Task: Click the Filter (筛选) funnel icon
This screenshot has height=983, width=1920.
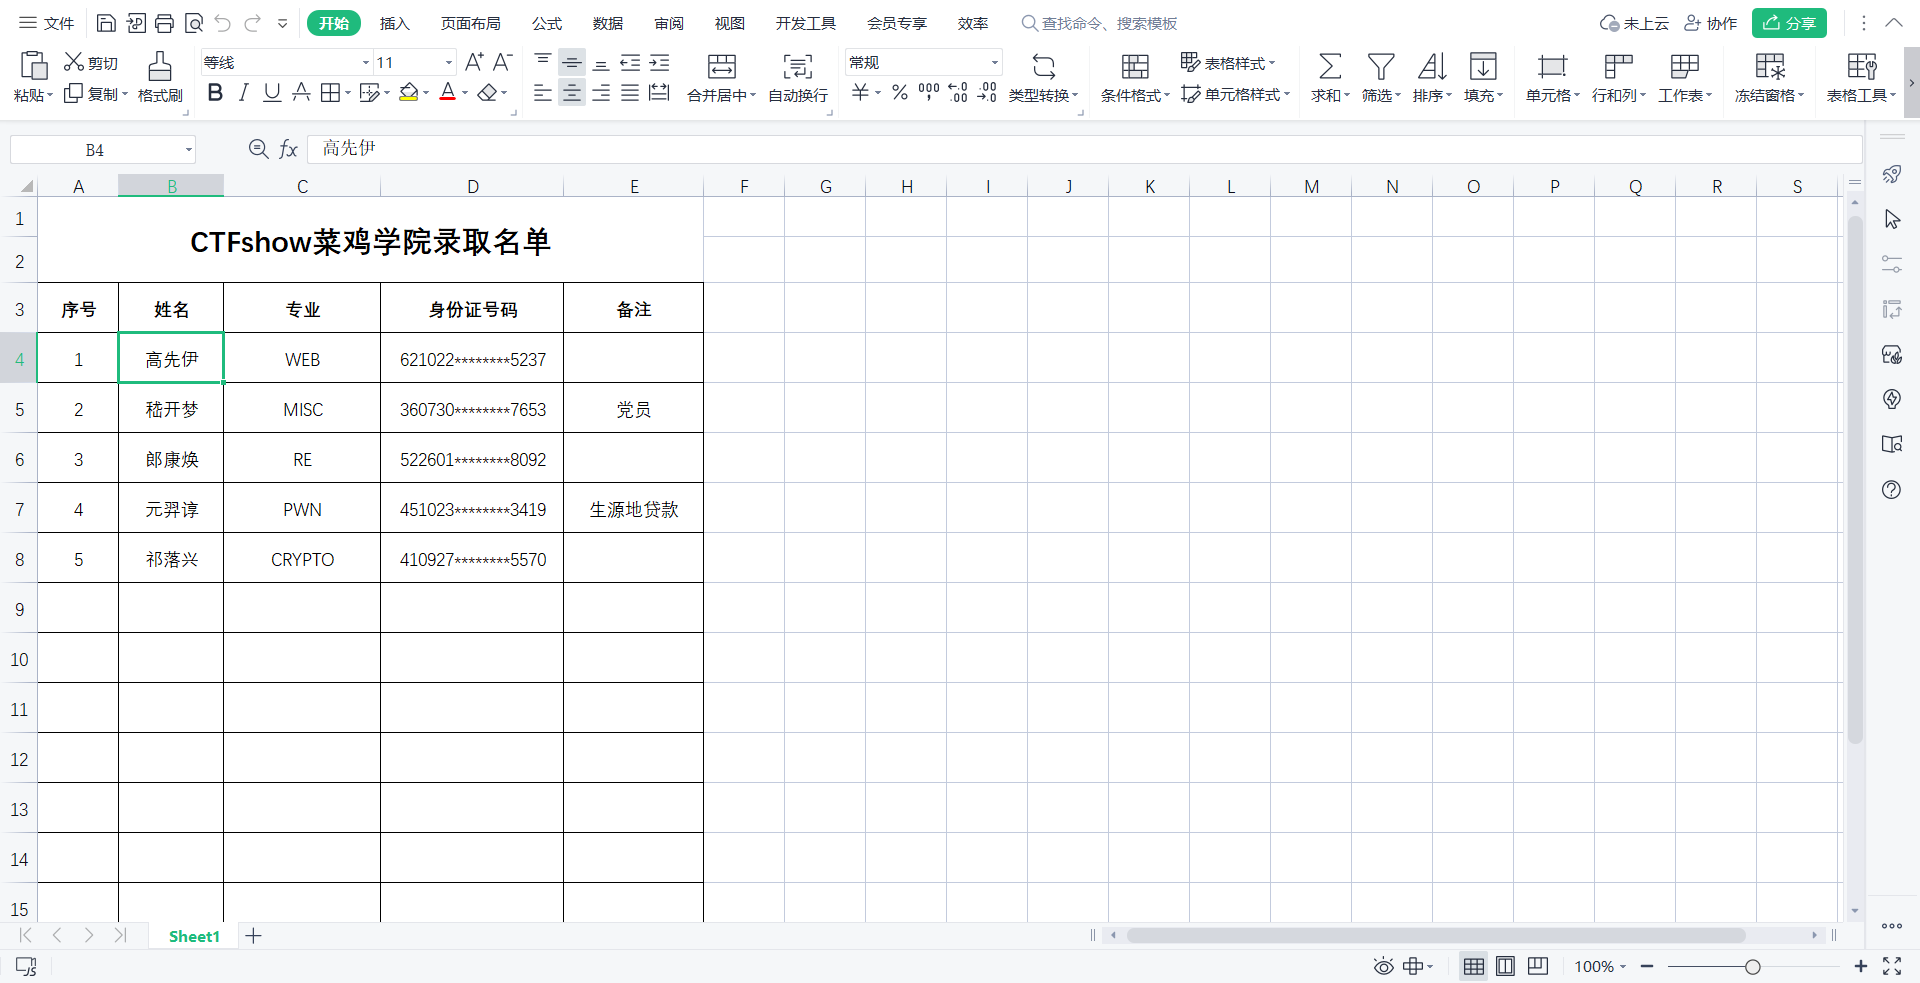Action: tap(1380, 67)
